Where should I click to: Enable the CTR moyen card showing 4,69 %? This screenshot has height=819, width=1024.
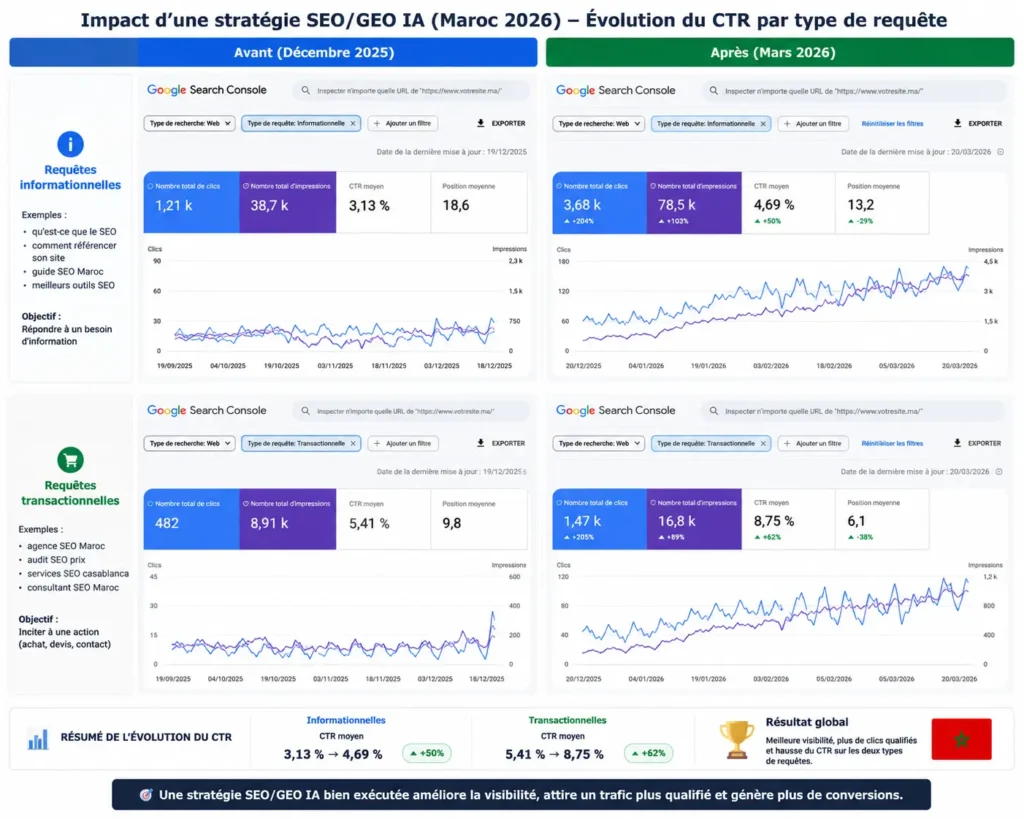pyautogui.click(x=788, y=202)
